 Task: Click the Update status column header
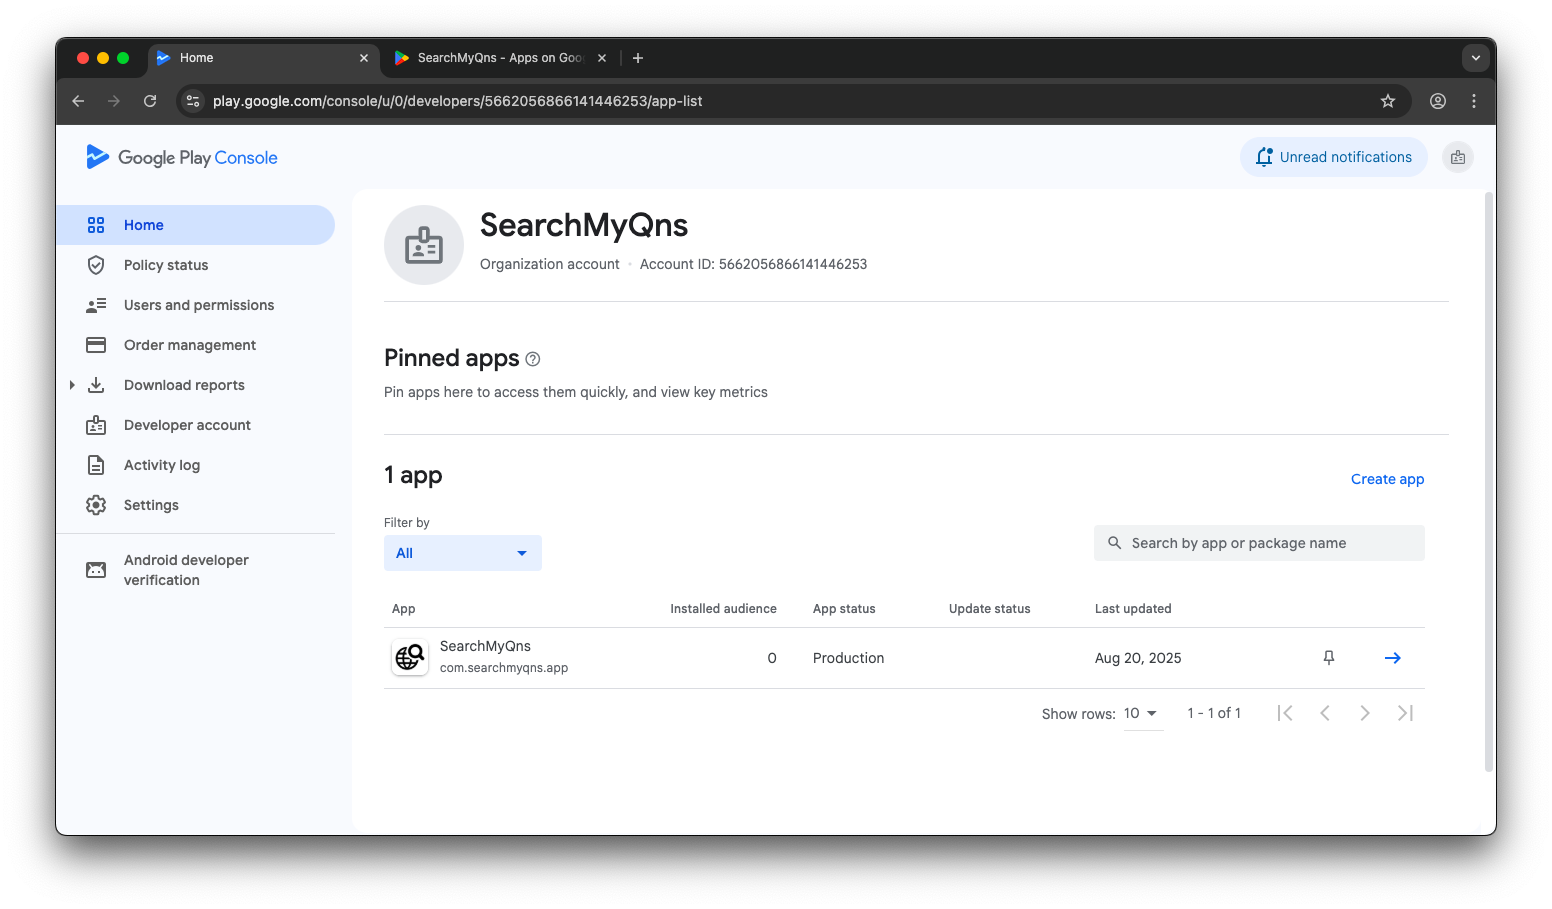(989, 608)
